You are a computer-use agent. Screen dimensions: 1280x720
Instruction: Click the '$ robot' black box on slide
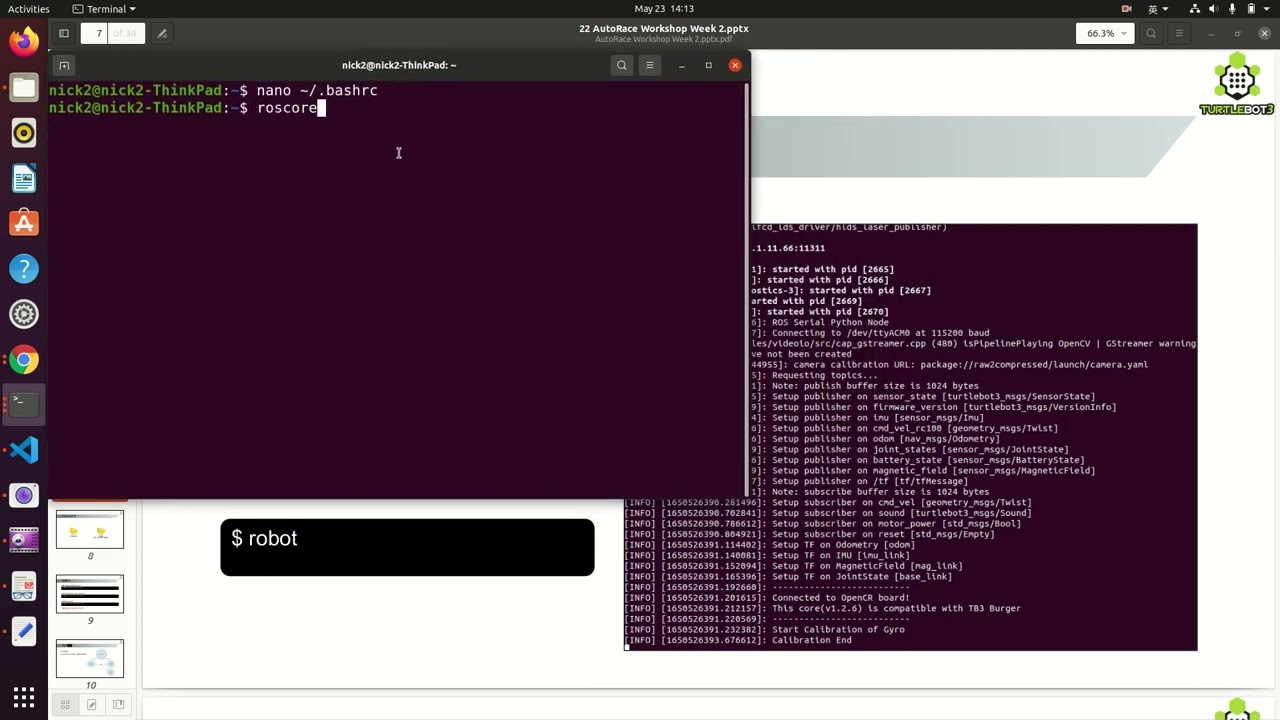[x=407, y=547]
